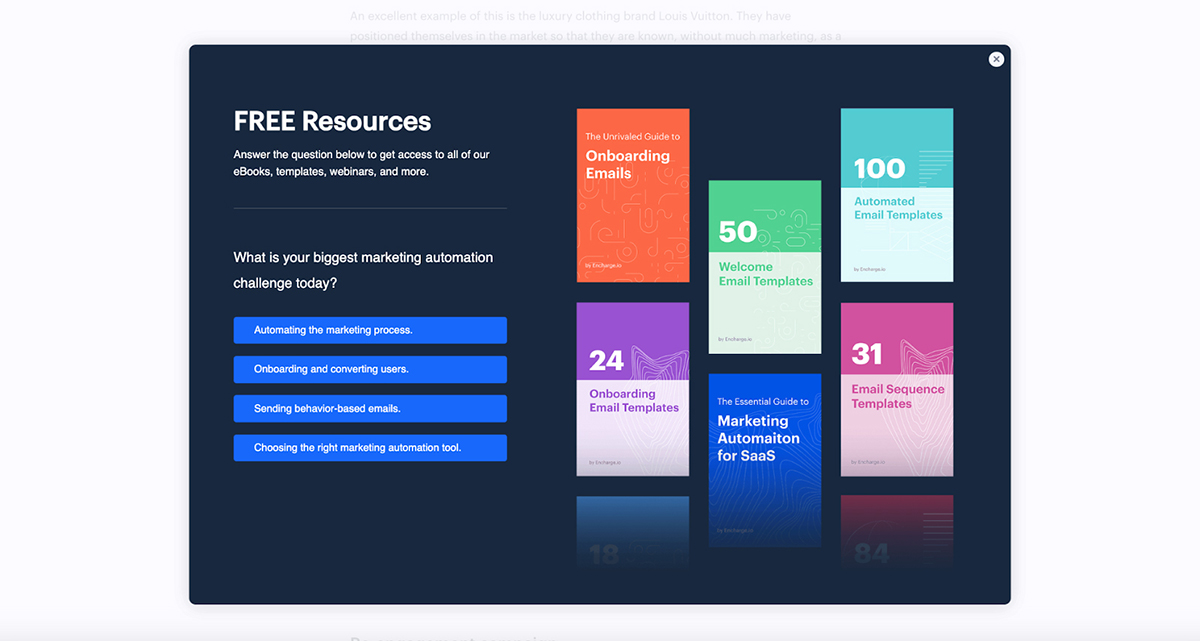The image size is (1200, 641).
Task: View the 100 Automated Email Templates resource
Action: pos(896,194)
